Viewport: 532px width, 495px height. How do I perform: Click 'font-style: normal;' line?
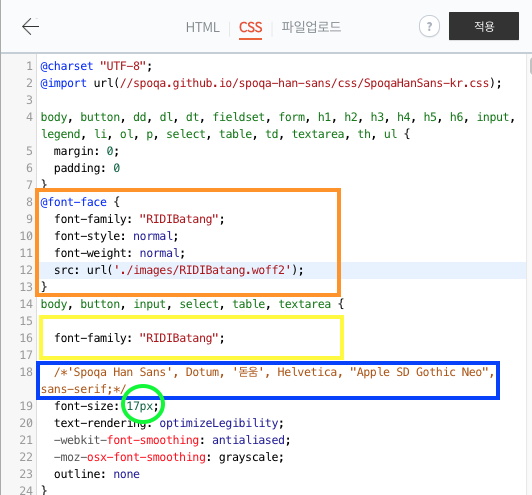[x=116, y=236]
